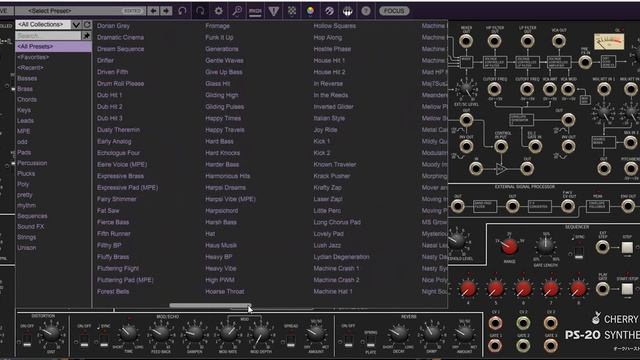Open the MIDI tab icon
Viewport: 640px width, 360px height.
point(255,11)
